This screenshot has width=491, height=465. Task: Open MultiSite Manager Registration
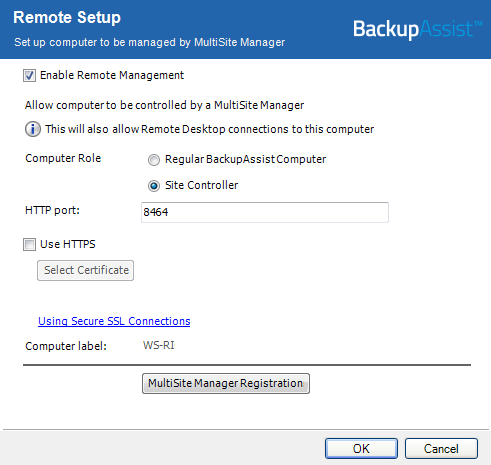click(x=226, y=383)
